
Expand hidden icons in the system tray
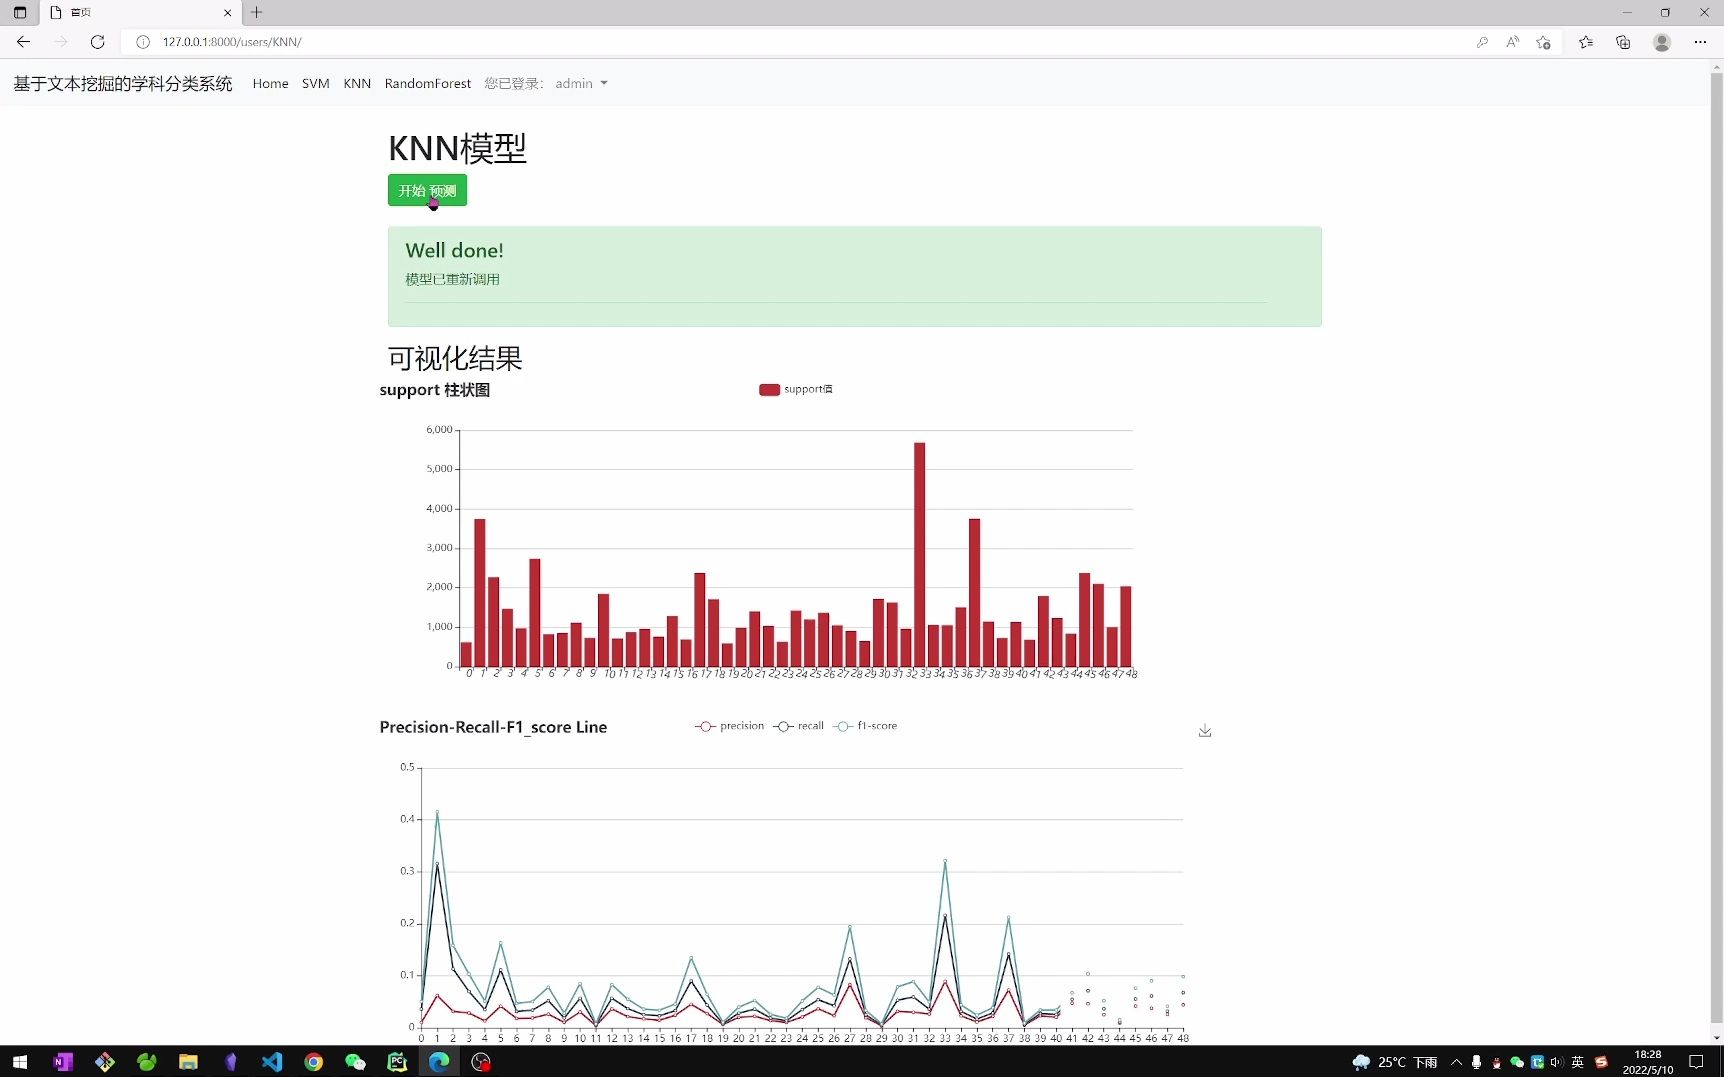tap(1457, 1062)
